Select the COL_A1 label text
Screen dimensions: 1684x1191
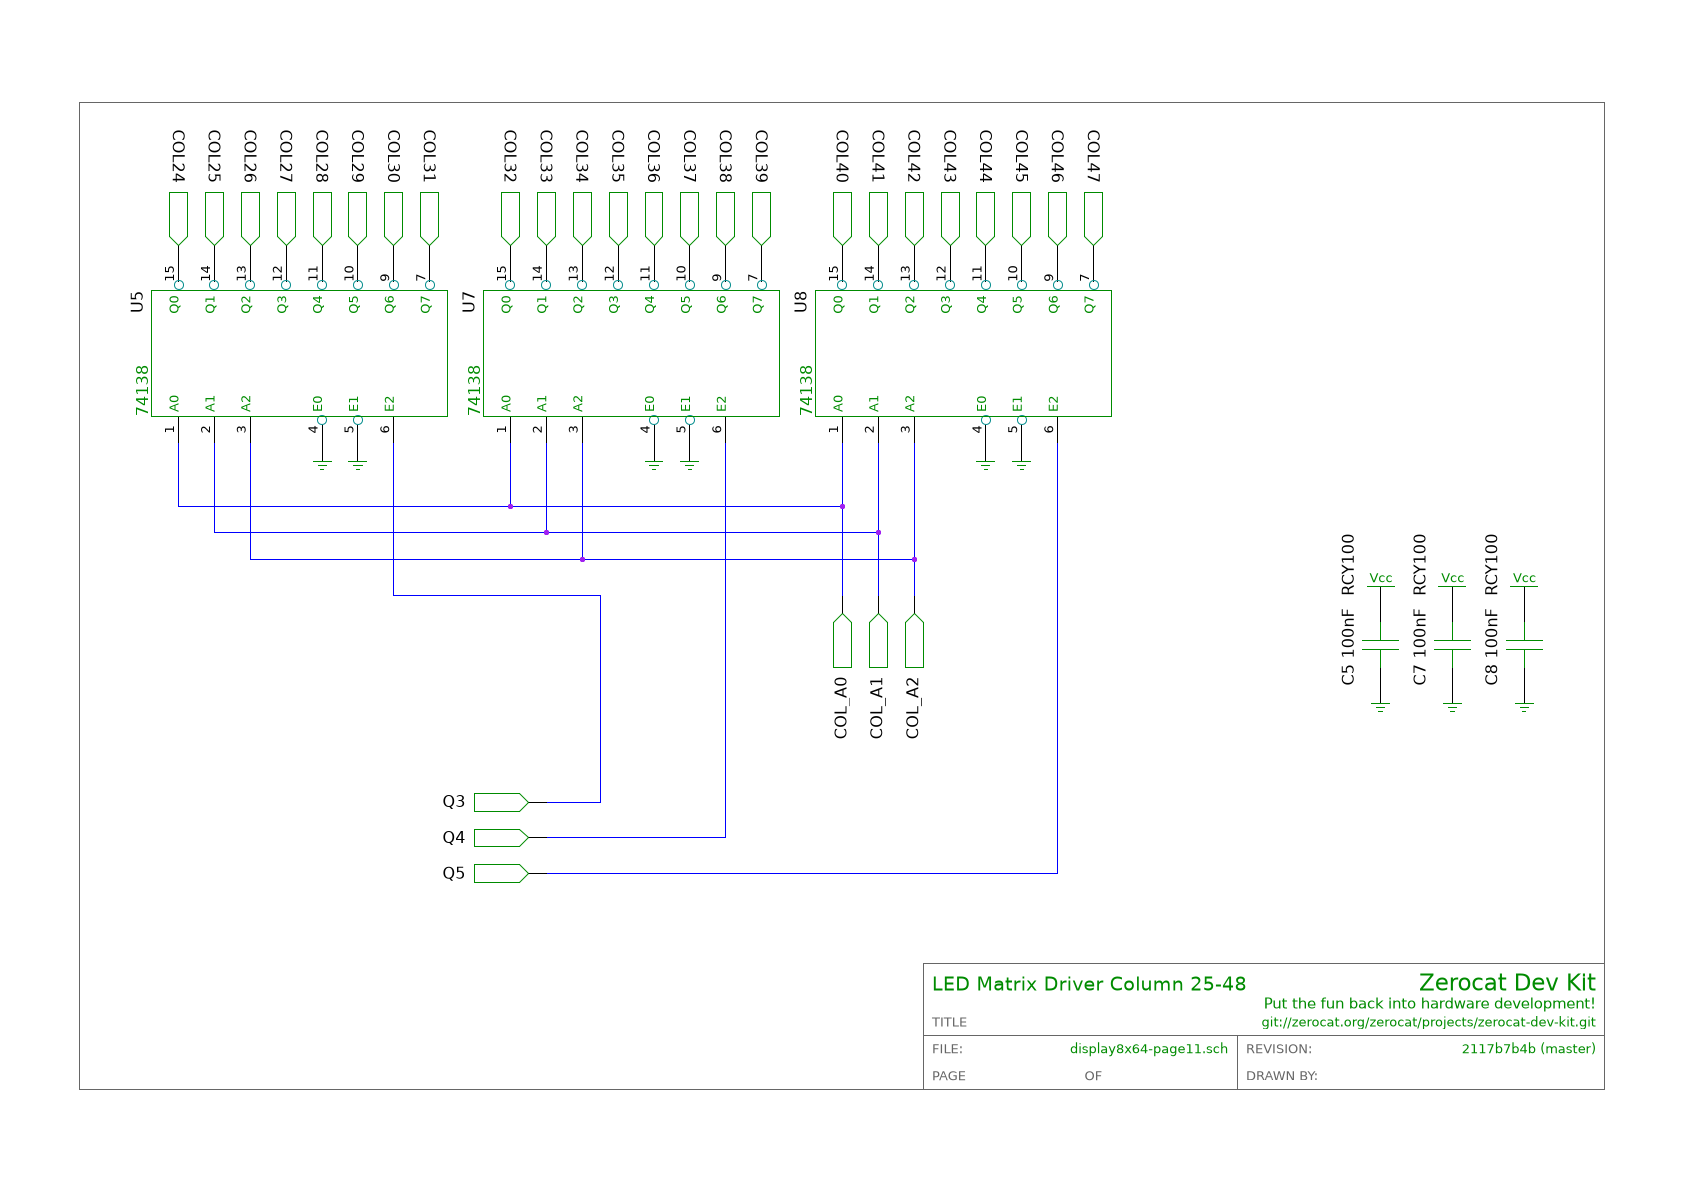click(877, 708)
